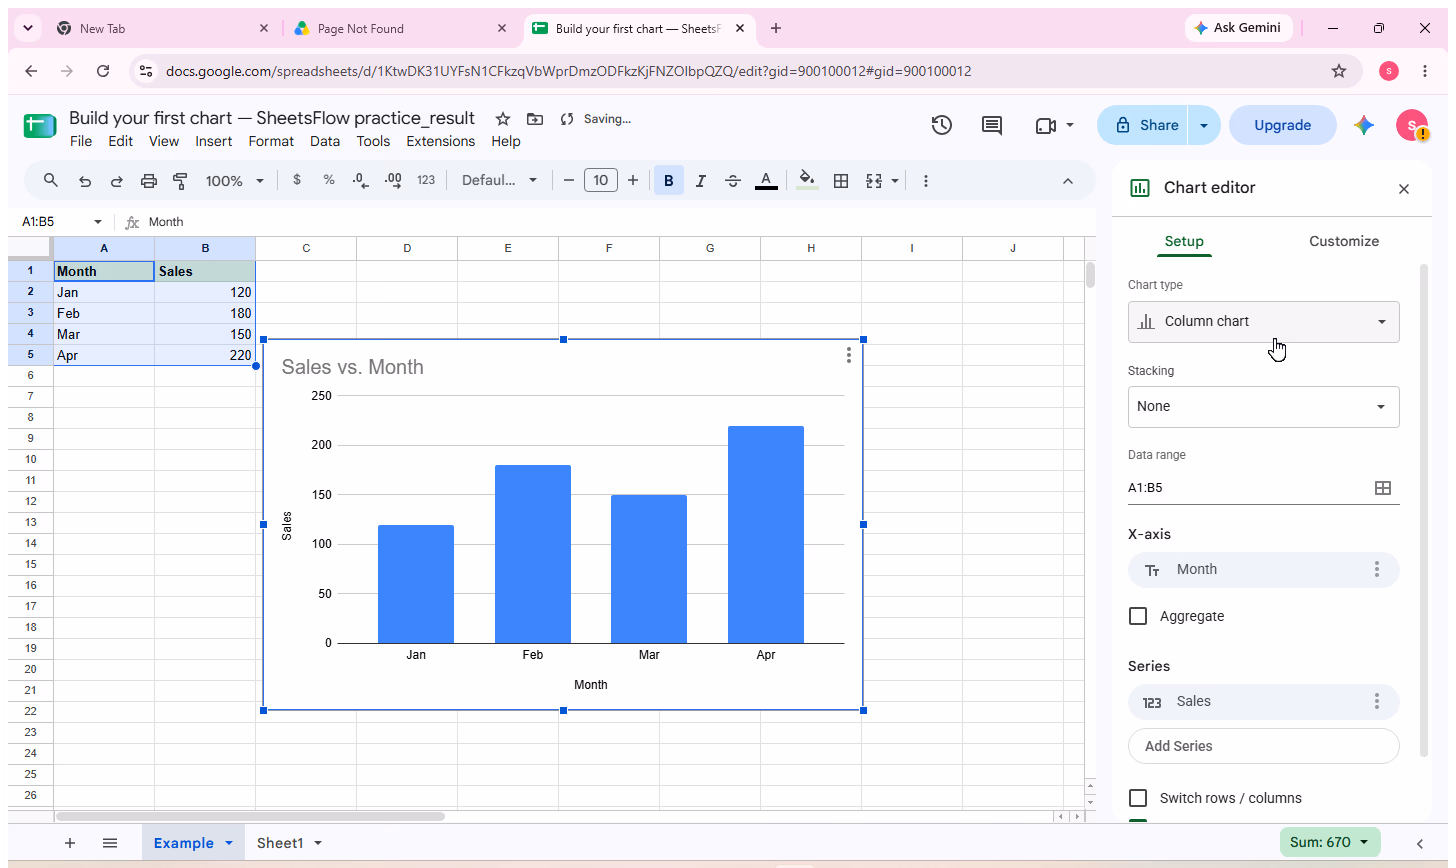
Task: Open version history clock icon
Action: 941,125
